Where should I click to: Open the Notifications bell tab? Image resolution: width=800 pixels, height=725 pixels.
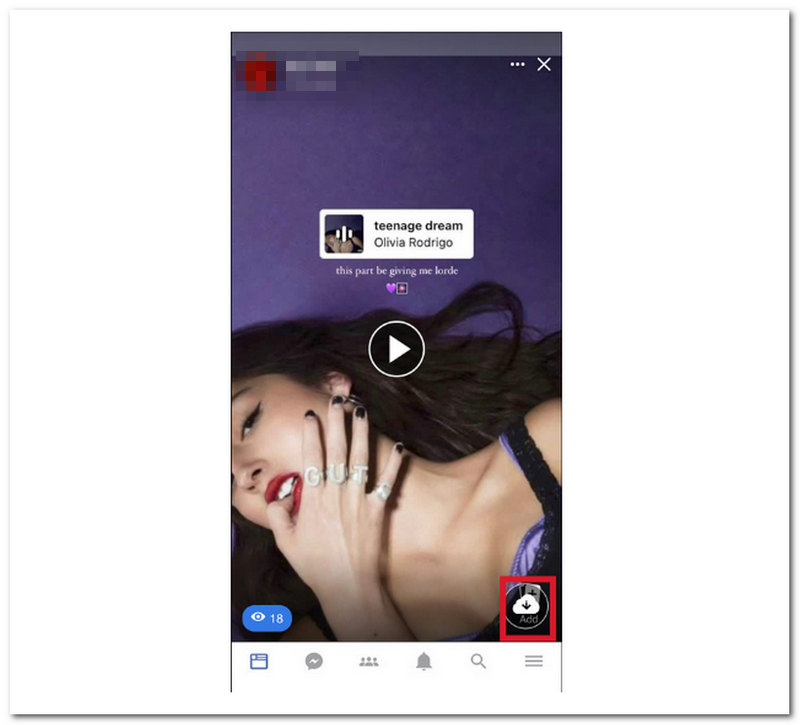coord(423,661)
